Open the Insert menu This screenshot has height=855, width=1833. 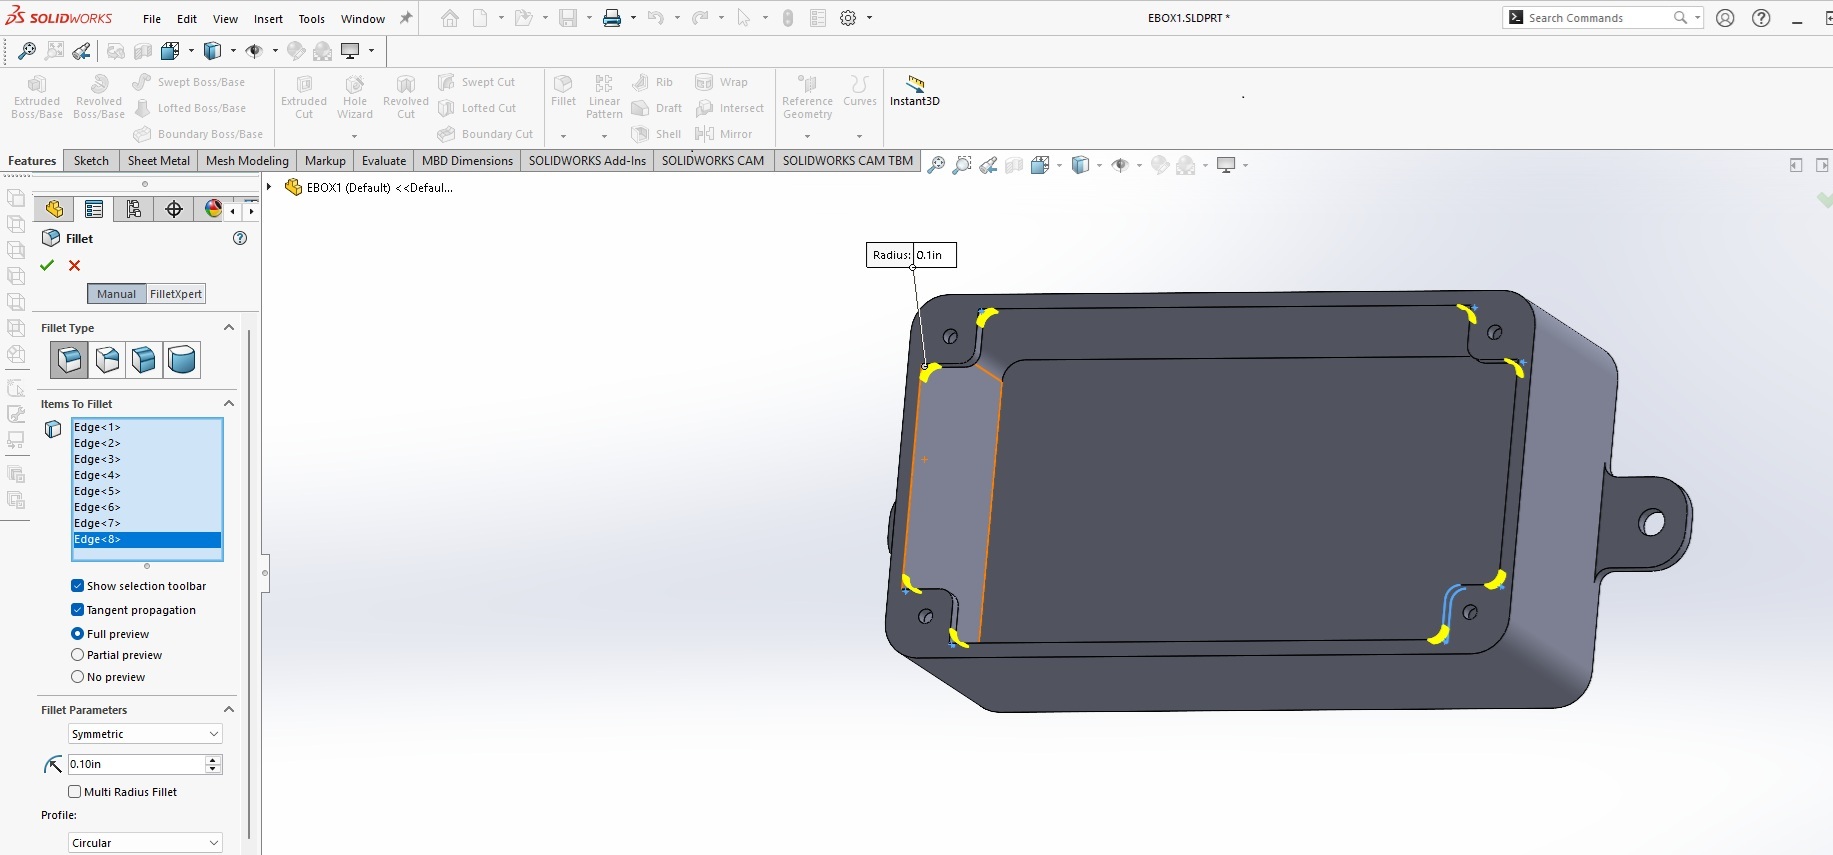pyautogui.click(x=268, y=19)
